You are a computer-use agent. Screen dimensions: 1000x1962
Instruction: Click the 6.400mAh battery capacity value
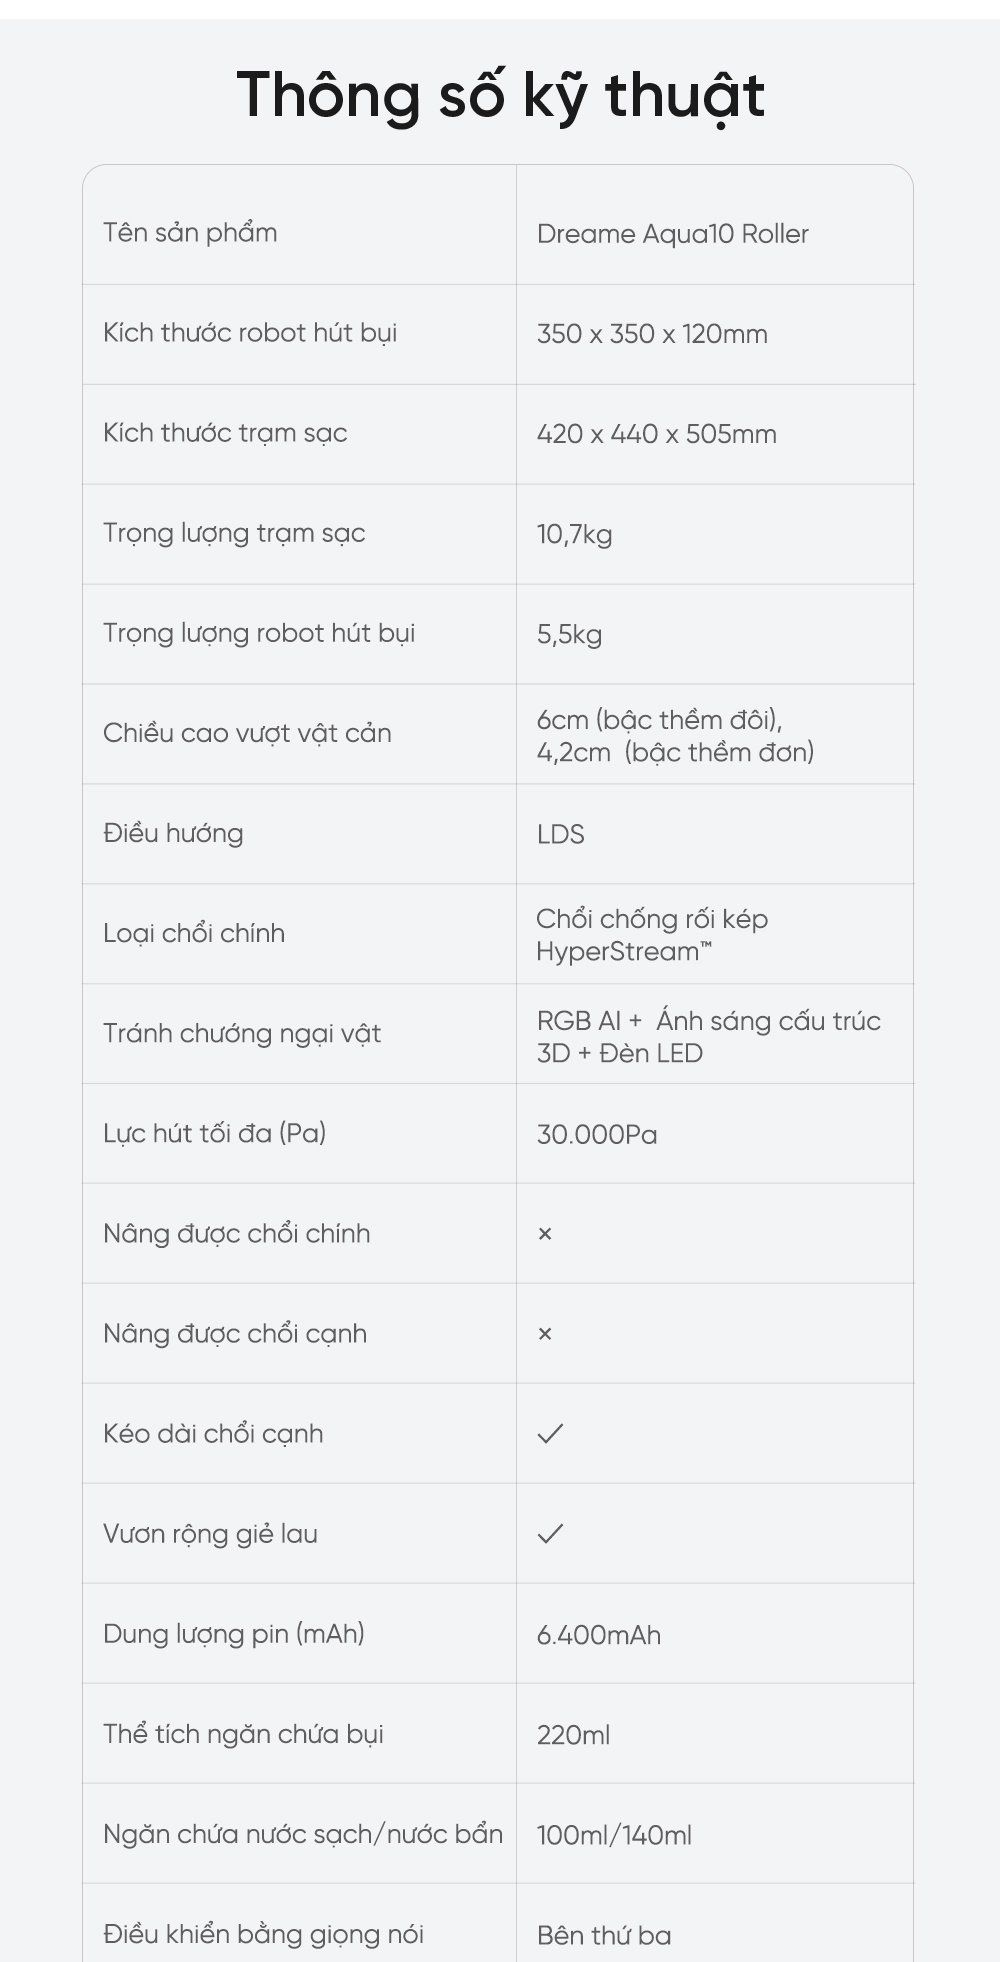point(598,1635)
